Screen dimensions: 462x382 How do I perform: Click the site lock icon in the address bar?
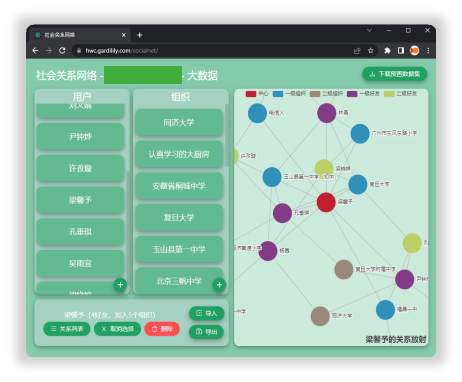pos(79,51)
